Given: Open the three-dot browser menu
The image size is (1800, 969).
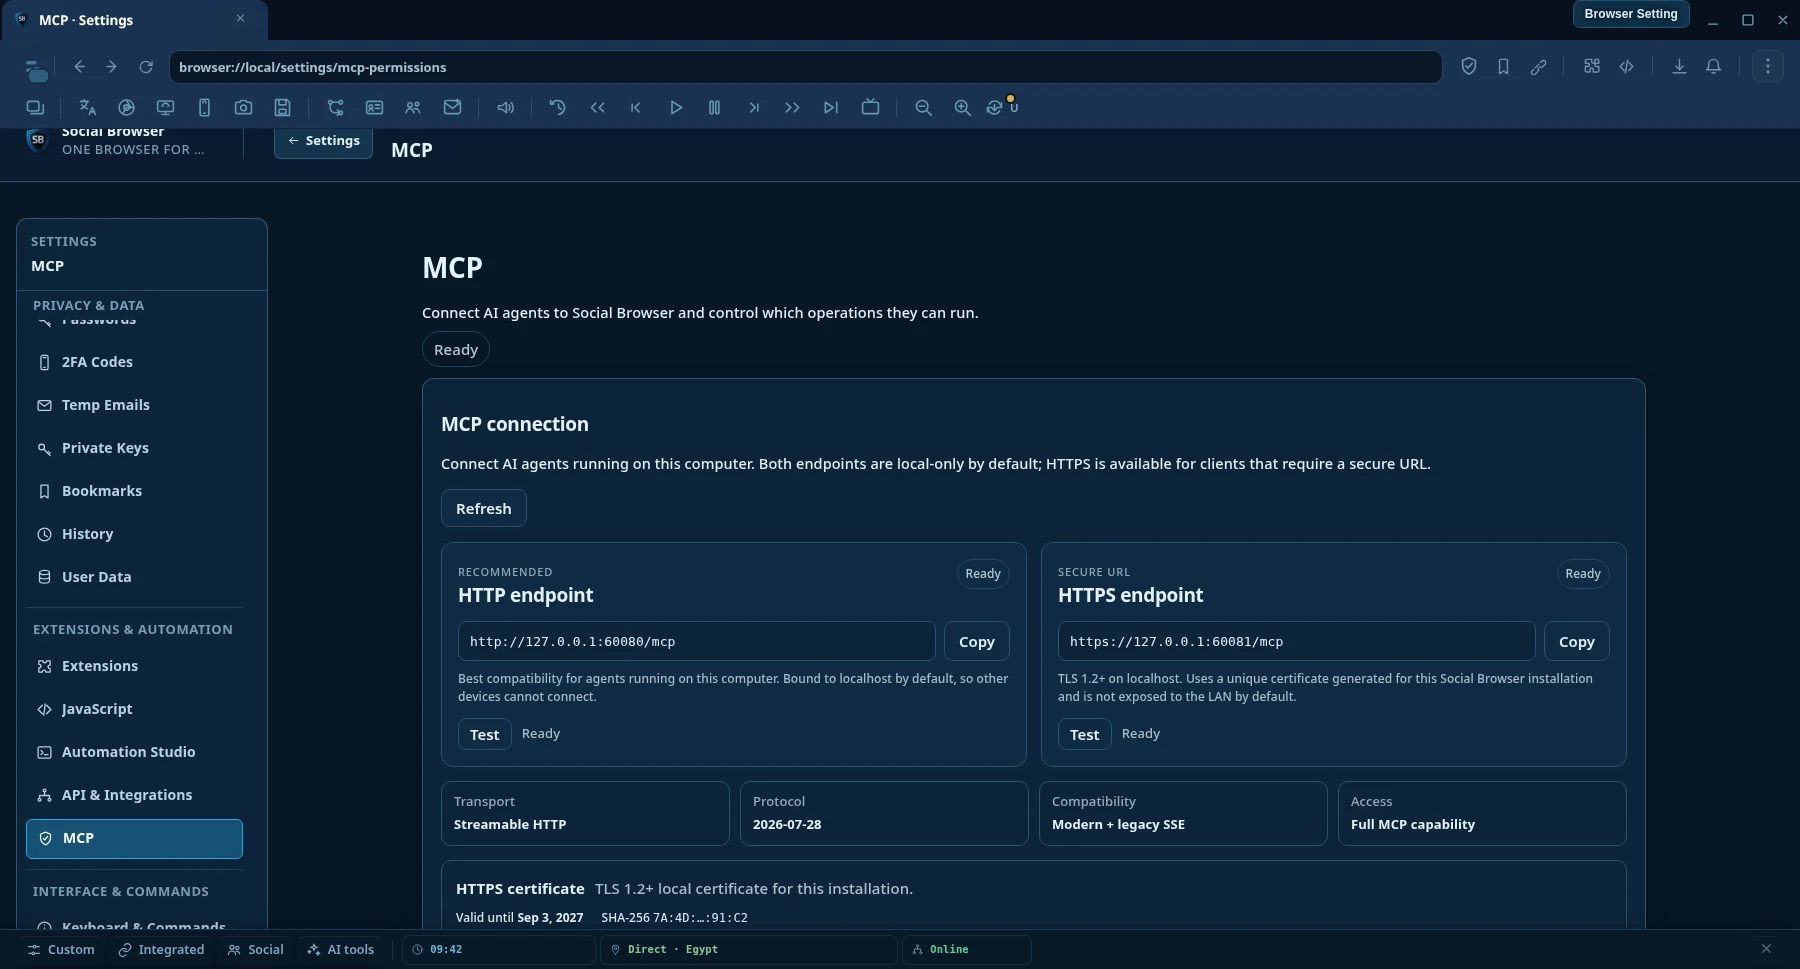Looking at the screenshot, I should 1768,67.
